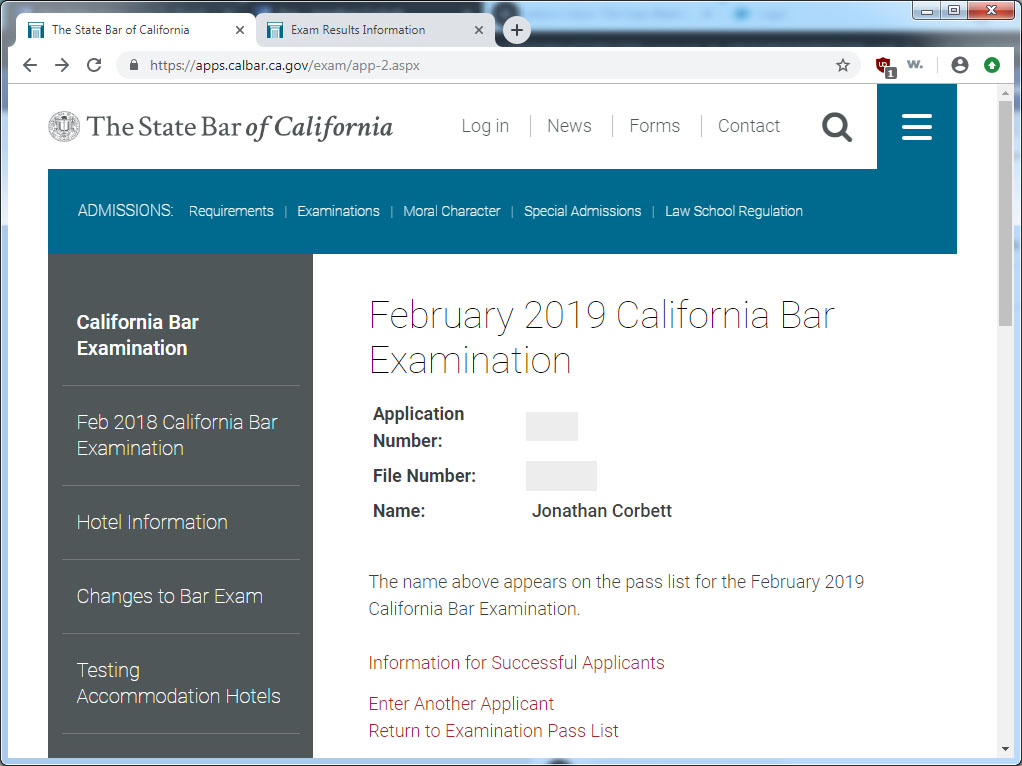Reload the page with the refresh icon
This screenshot has width=1022, height=766.
coord(93,64)
